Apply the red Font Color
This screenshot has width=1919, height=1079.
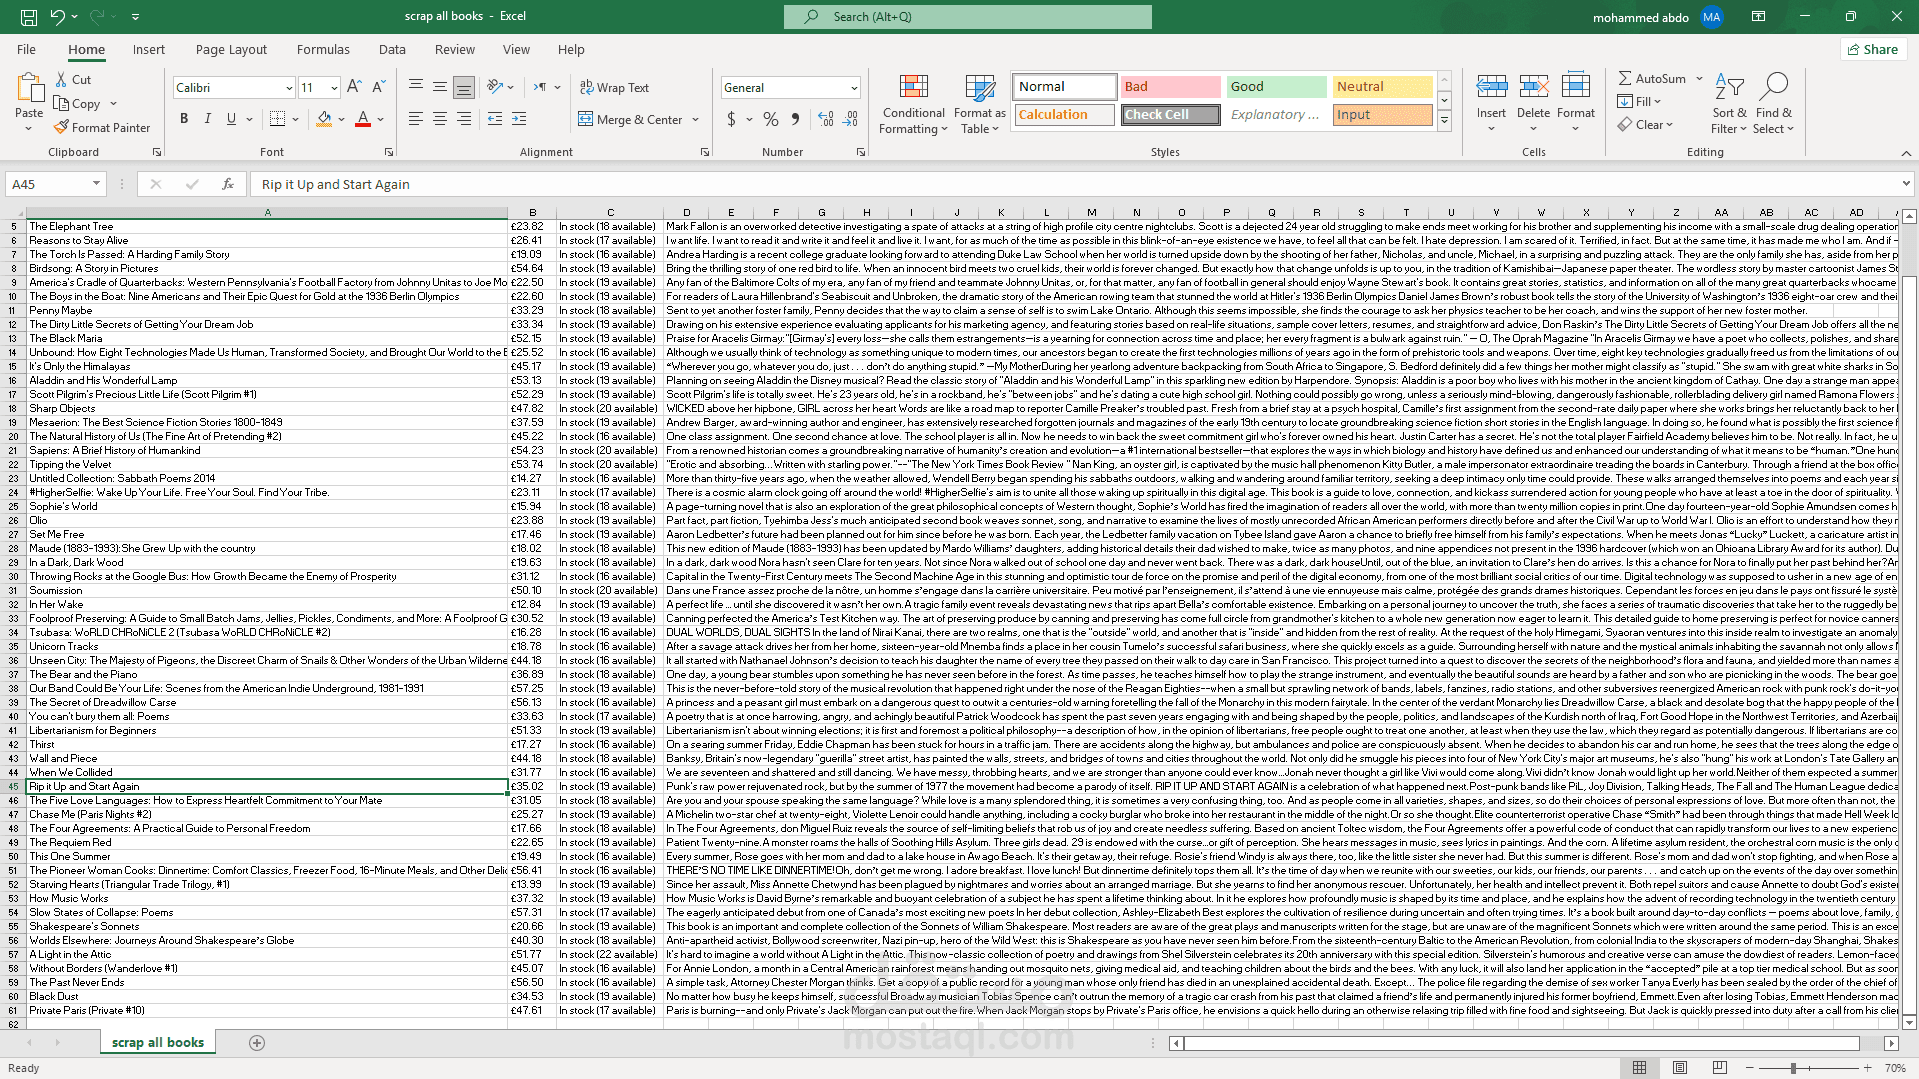363,119
